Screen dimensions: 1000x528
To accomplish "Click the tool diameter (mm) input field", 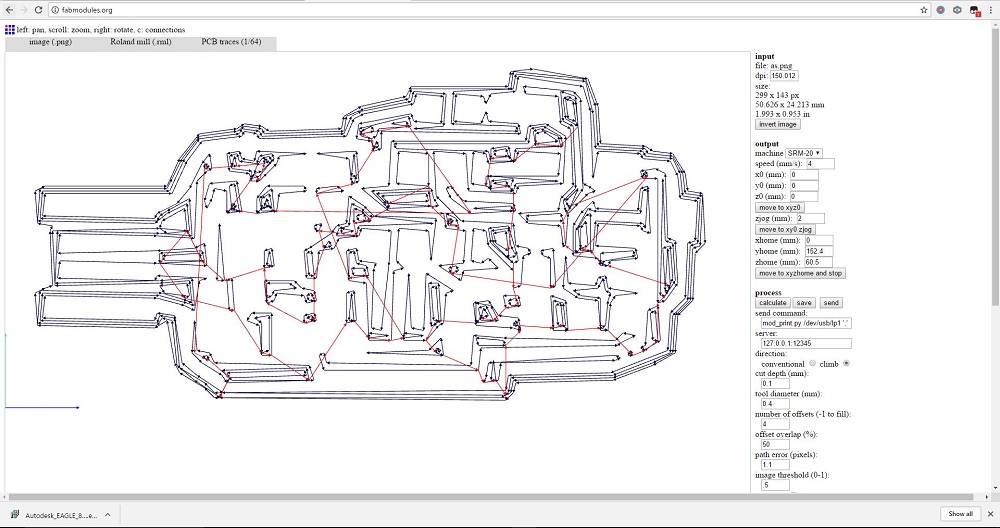I will 775,404.
